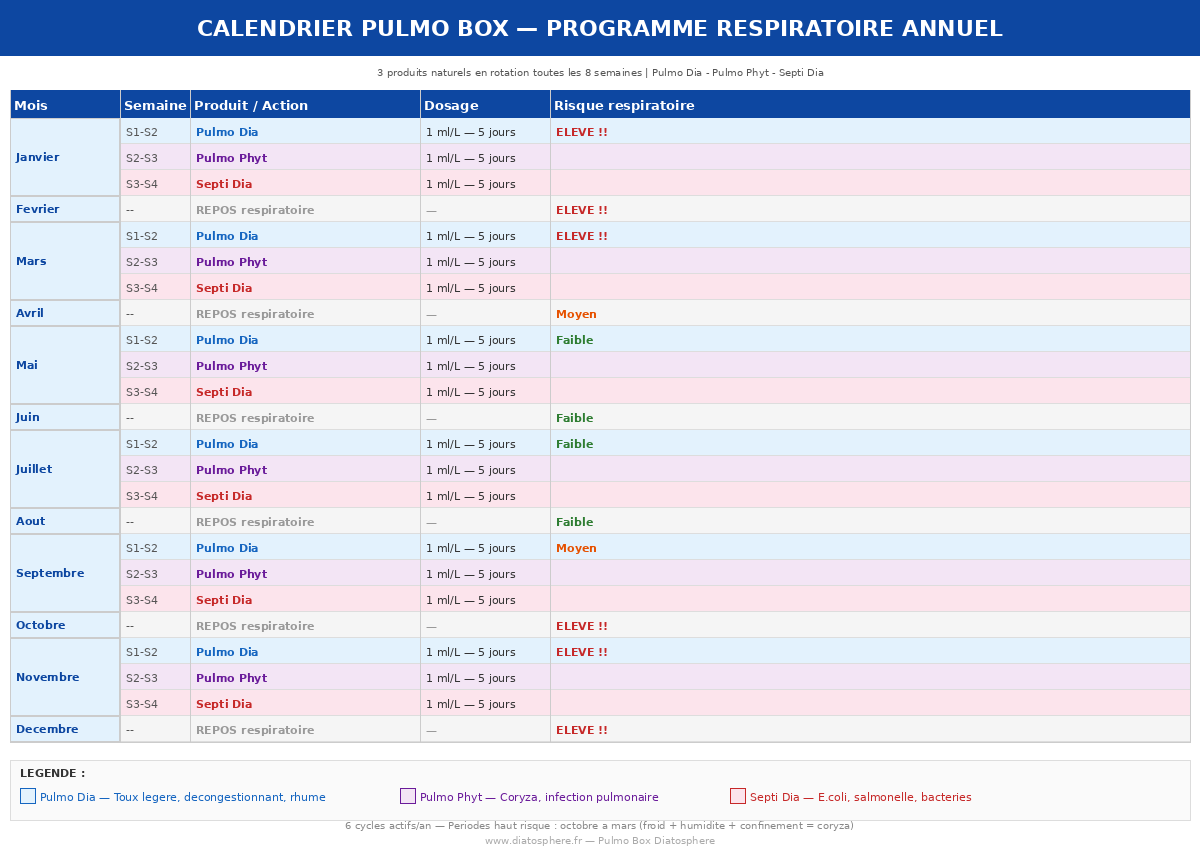Screen dimensions: 1200x850
Task: Click REPOS respiratoire in the Aout row
Action: [255, 522]
